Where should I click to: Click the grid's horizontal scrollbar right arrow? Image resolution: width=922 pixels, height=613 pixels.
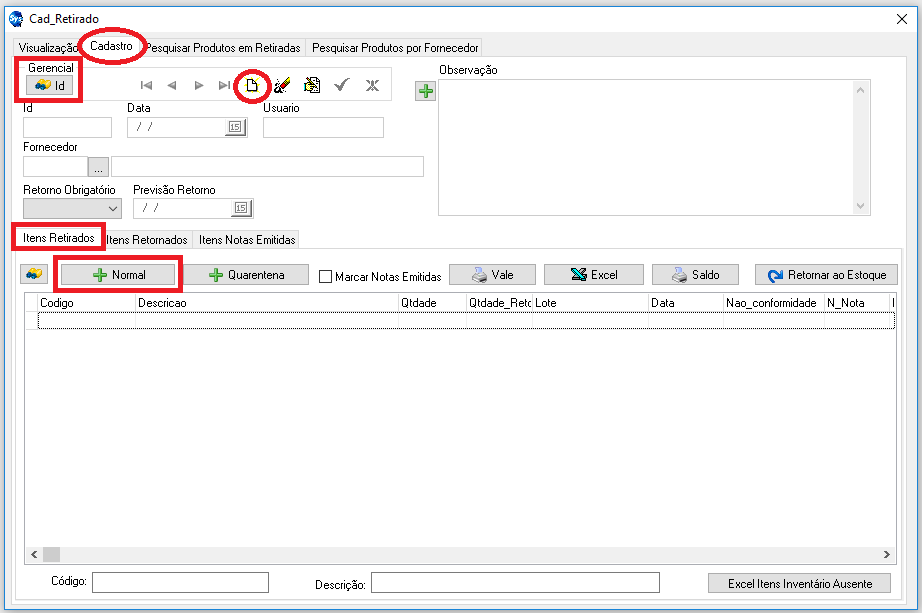[885, 554]
